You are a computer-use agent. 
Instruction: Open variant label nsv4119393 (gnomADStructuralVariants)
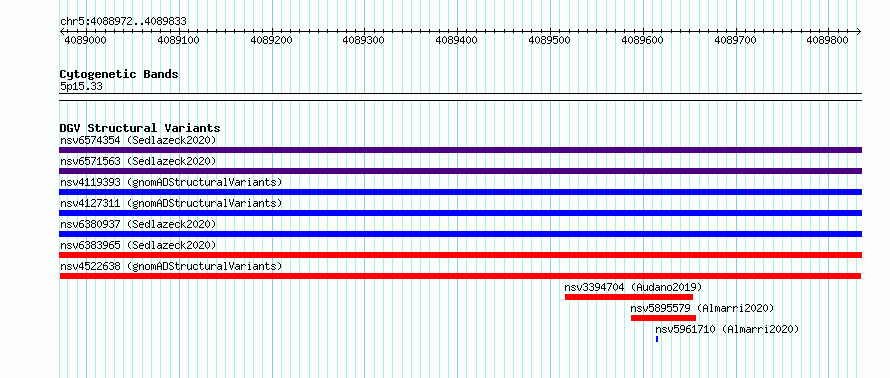coord(171,182)
